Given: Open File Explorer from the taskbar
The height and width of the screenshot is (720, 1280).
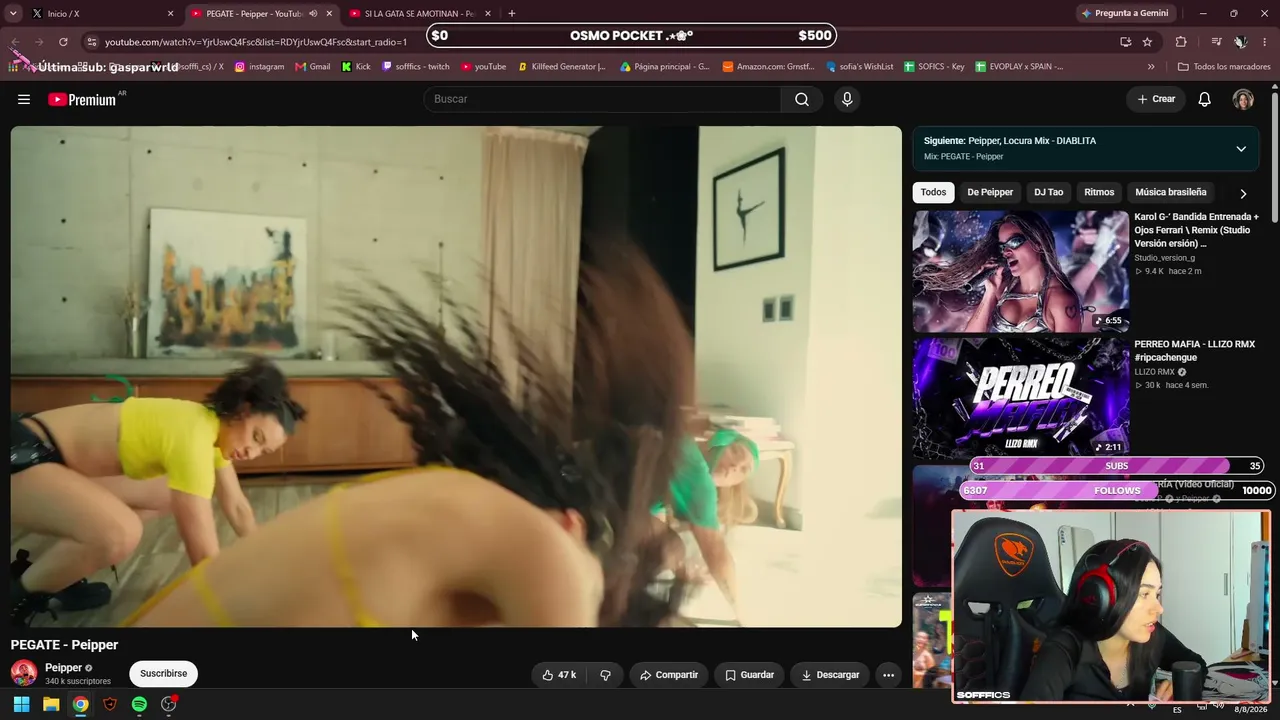Looking at the screenshot, I should coord(51,704).
